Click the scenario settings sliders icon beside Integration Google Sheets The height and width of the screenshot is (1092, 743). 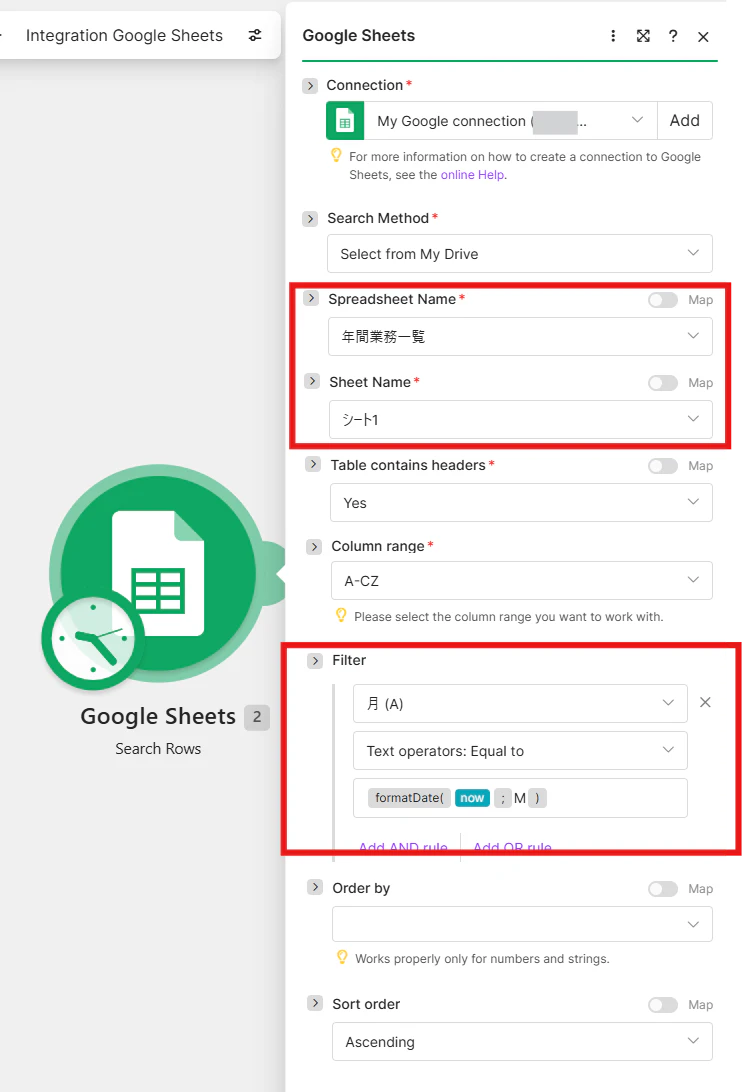click(256, 35)
